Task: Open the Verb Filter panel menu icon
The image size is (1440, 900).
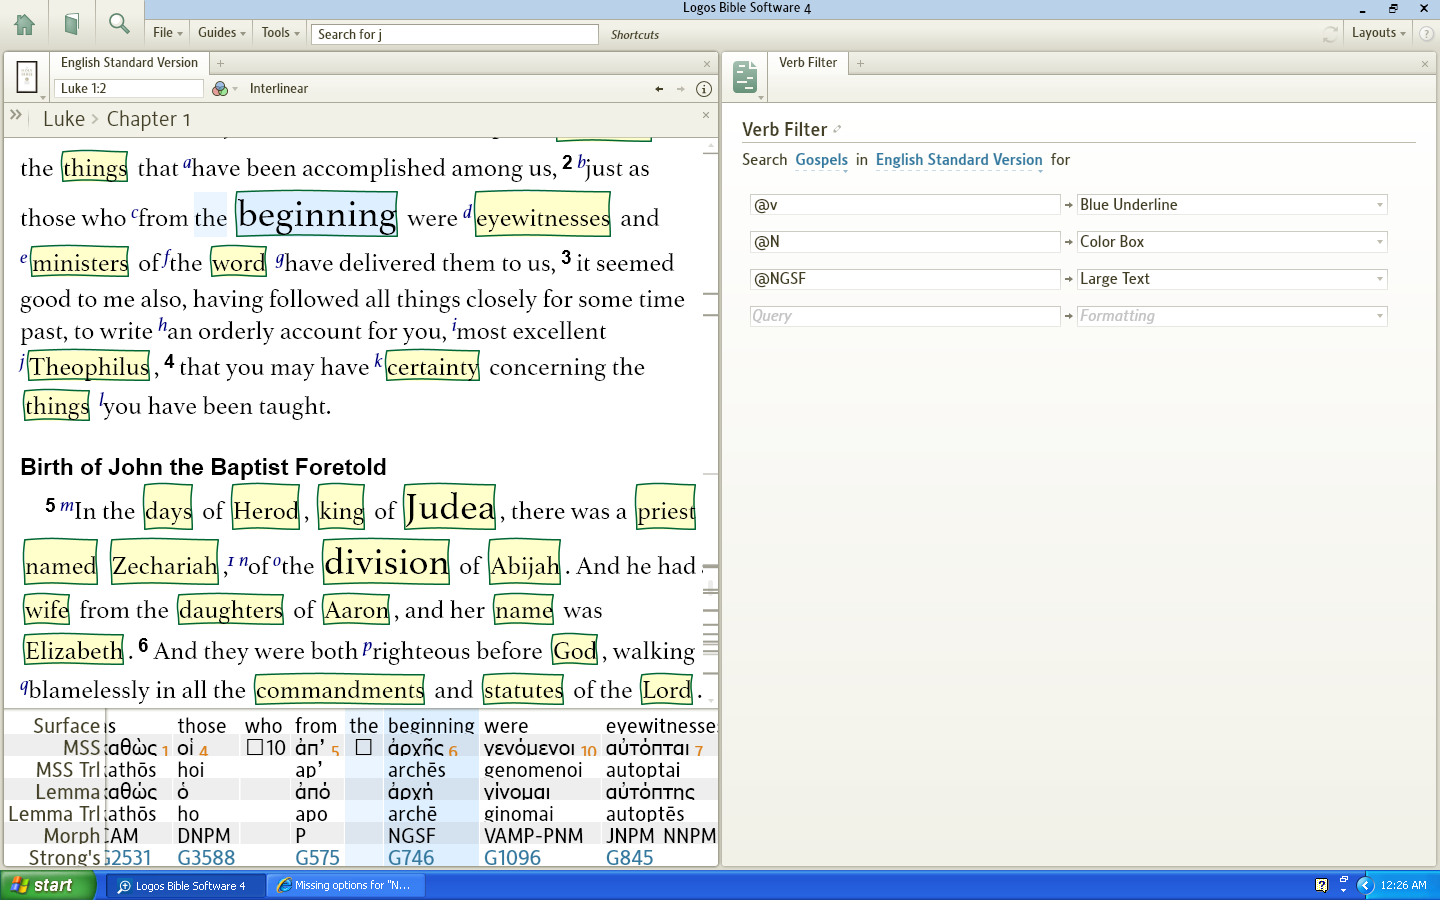Action: tap(746, 78)
